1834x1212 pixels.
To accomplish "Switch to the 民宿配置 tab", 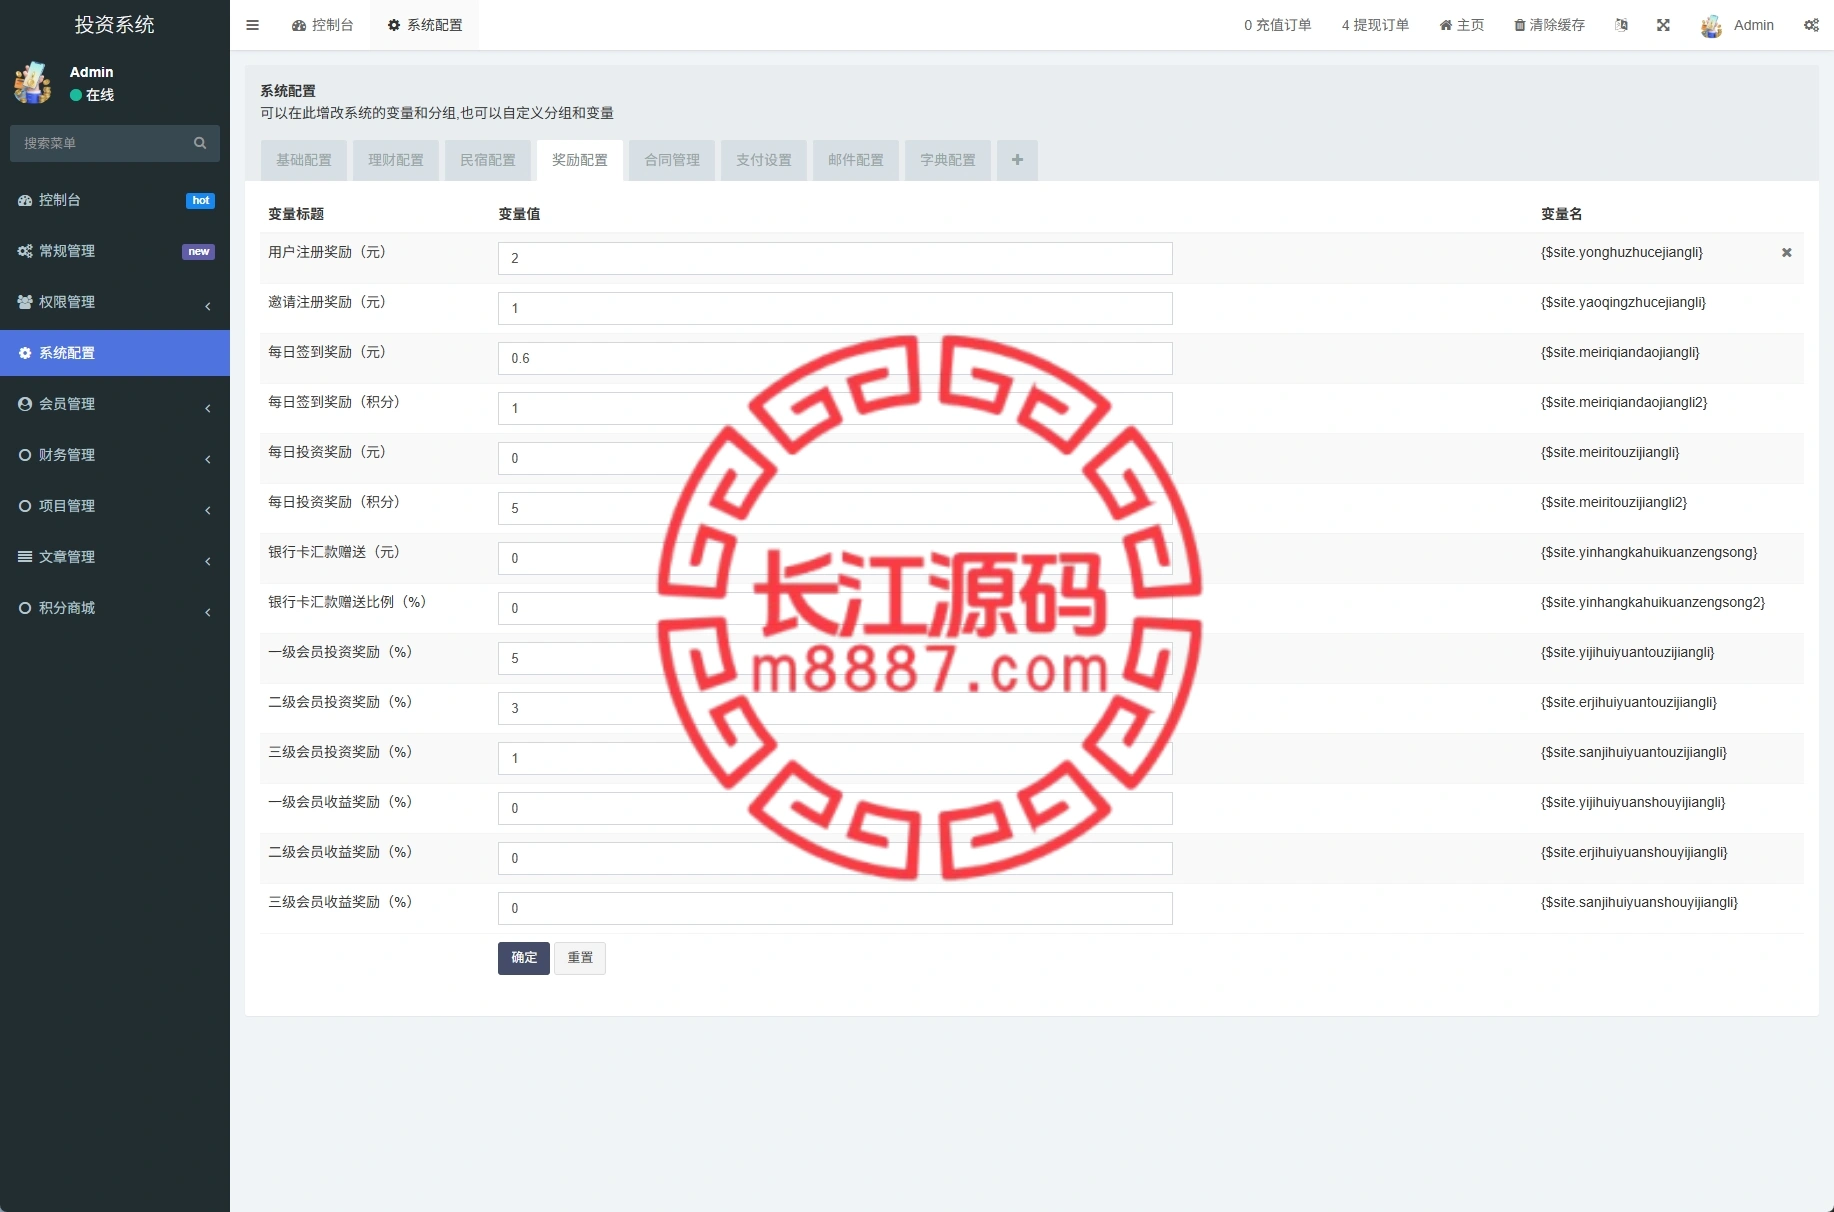I will tap(488, 160).
